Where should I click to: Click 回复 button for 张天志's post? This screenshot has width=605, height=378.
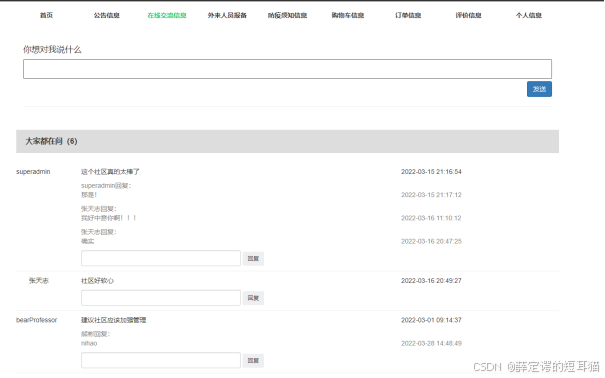253,298
